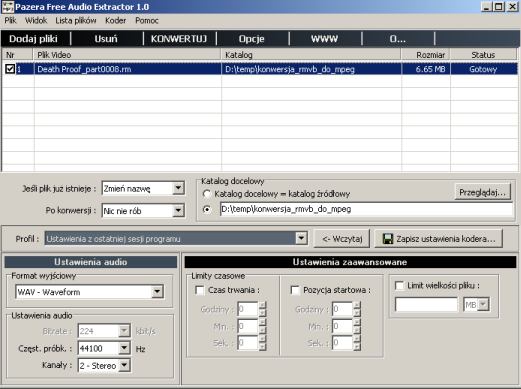Open the Widok menu
The width and height of the screenshot is (521, 389).
36,21
